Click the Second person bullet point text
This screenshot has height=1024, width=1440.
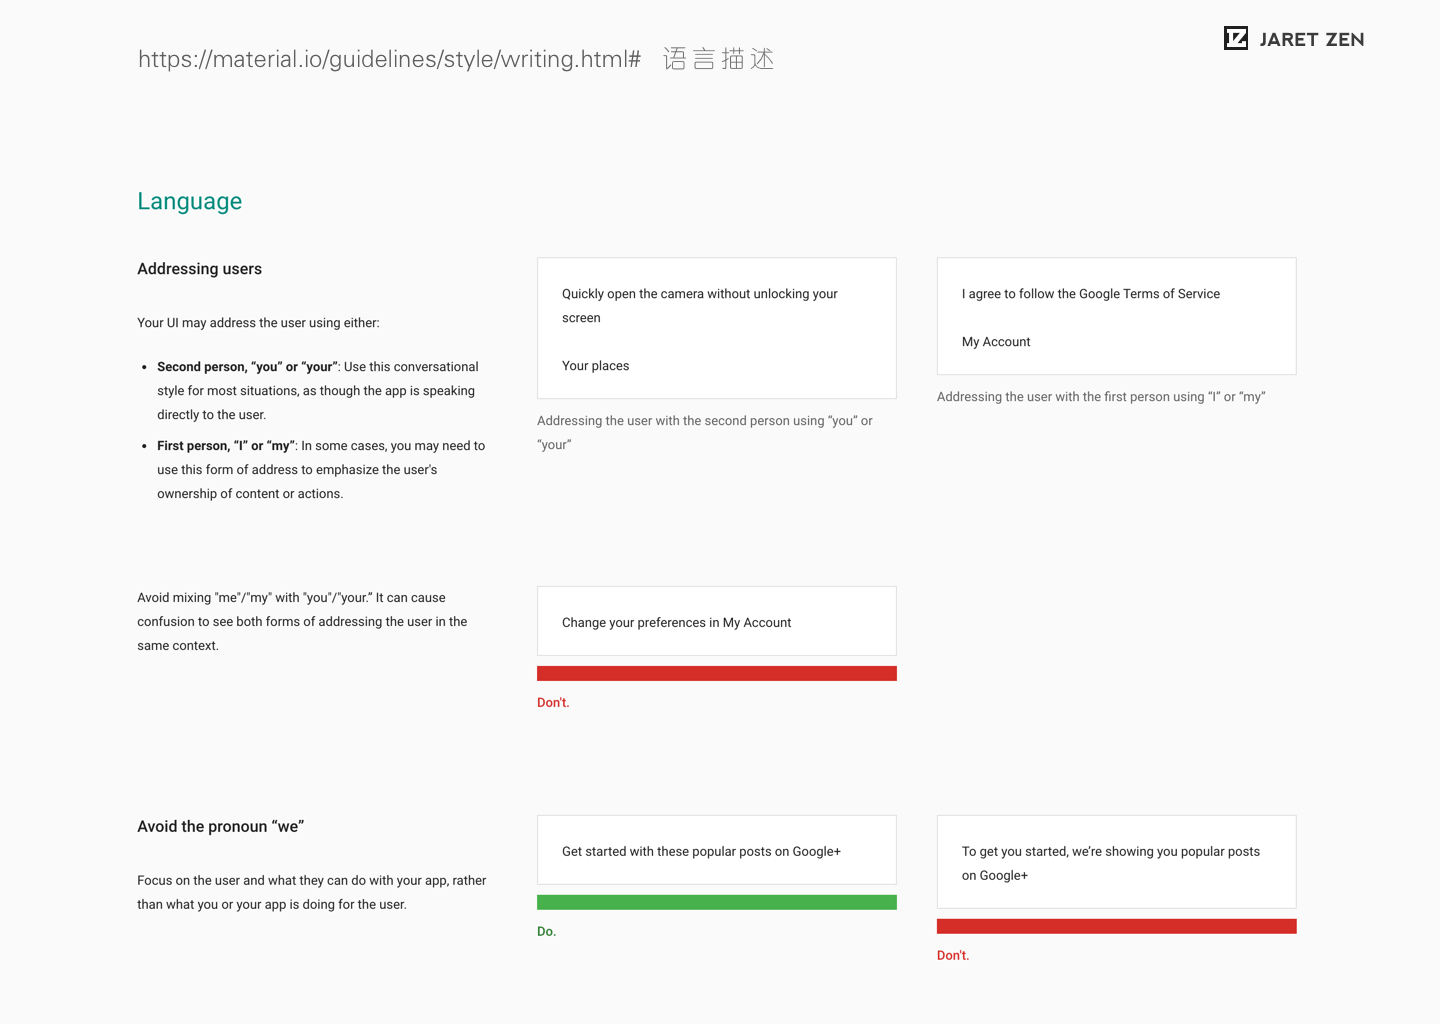(317, 391)
